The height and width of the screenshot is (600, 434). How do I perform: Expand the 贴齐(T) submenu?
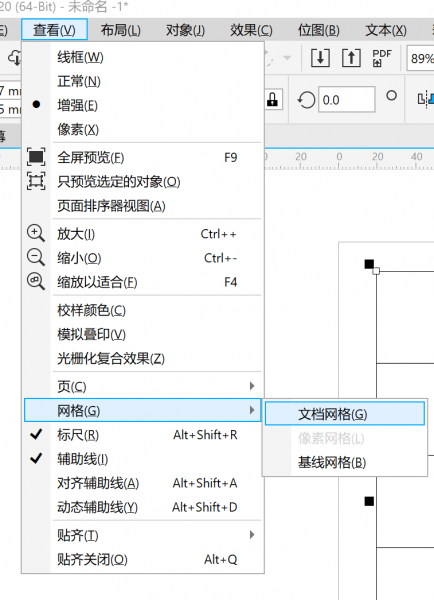click(143, 535)
